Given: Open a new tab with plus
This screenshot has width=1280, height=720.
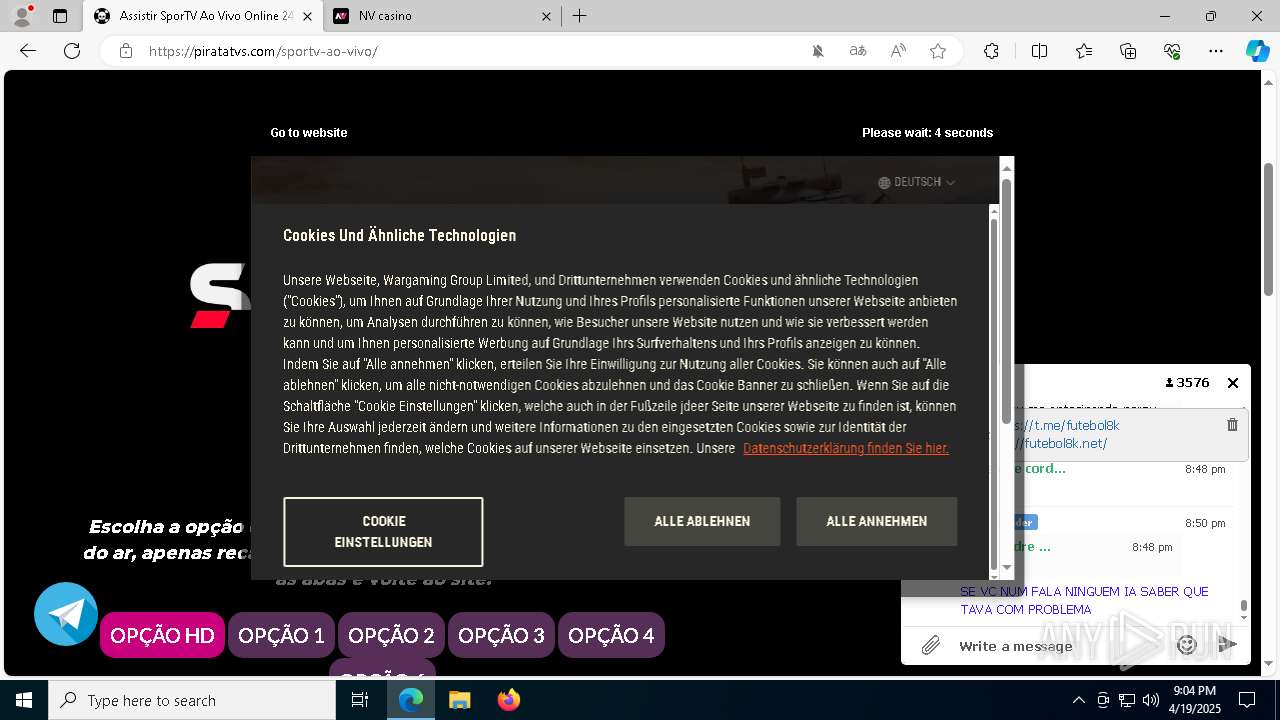Looking at the screenshot, I should point(580,16).
